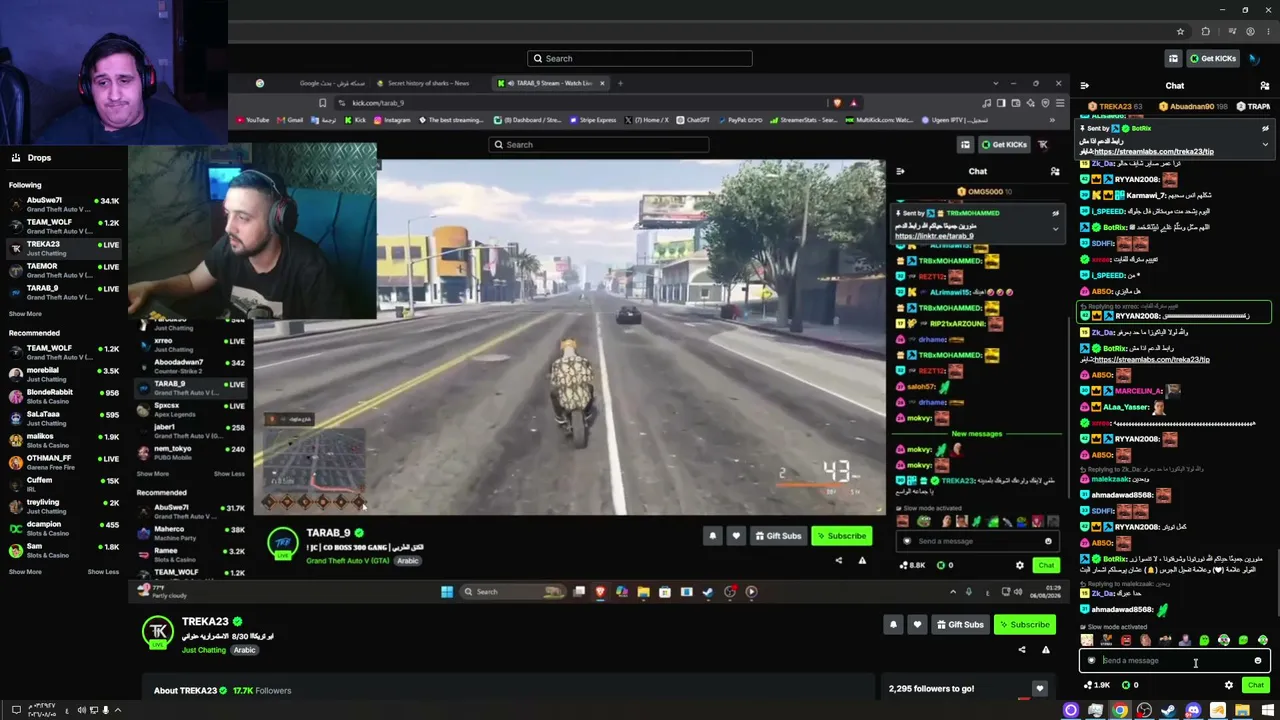
Task: Expand the bookmarks overflow arrows in the embedded browser
Action: (1051, 120)
